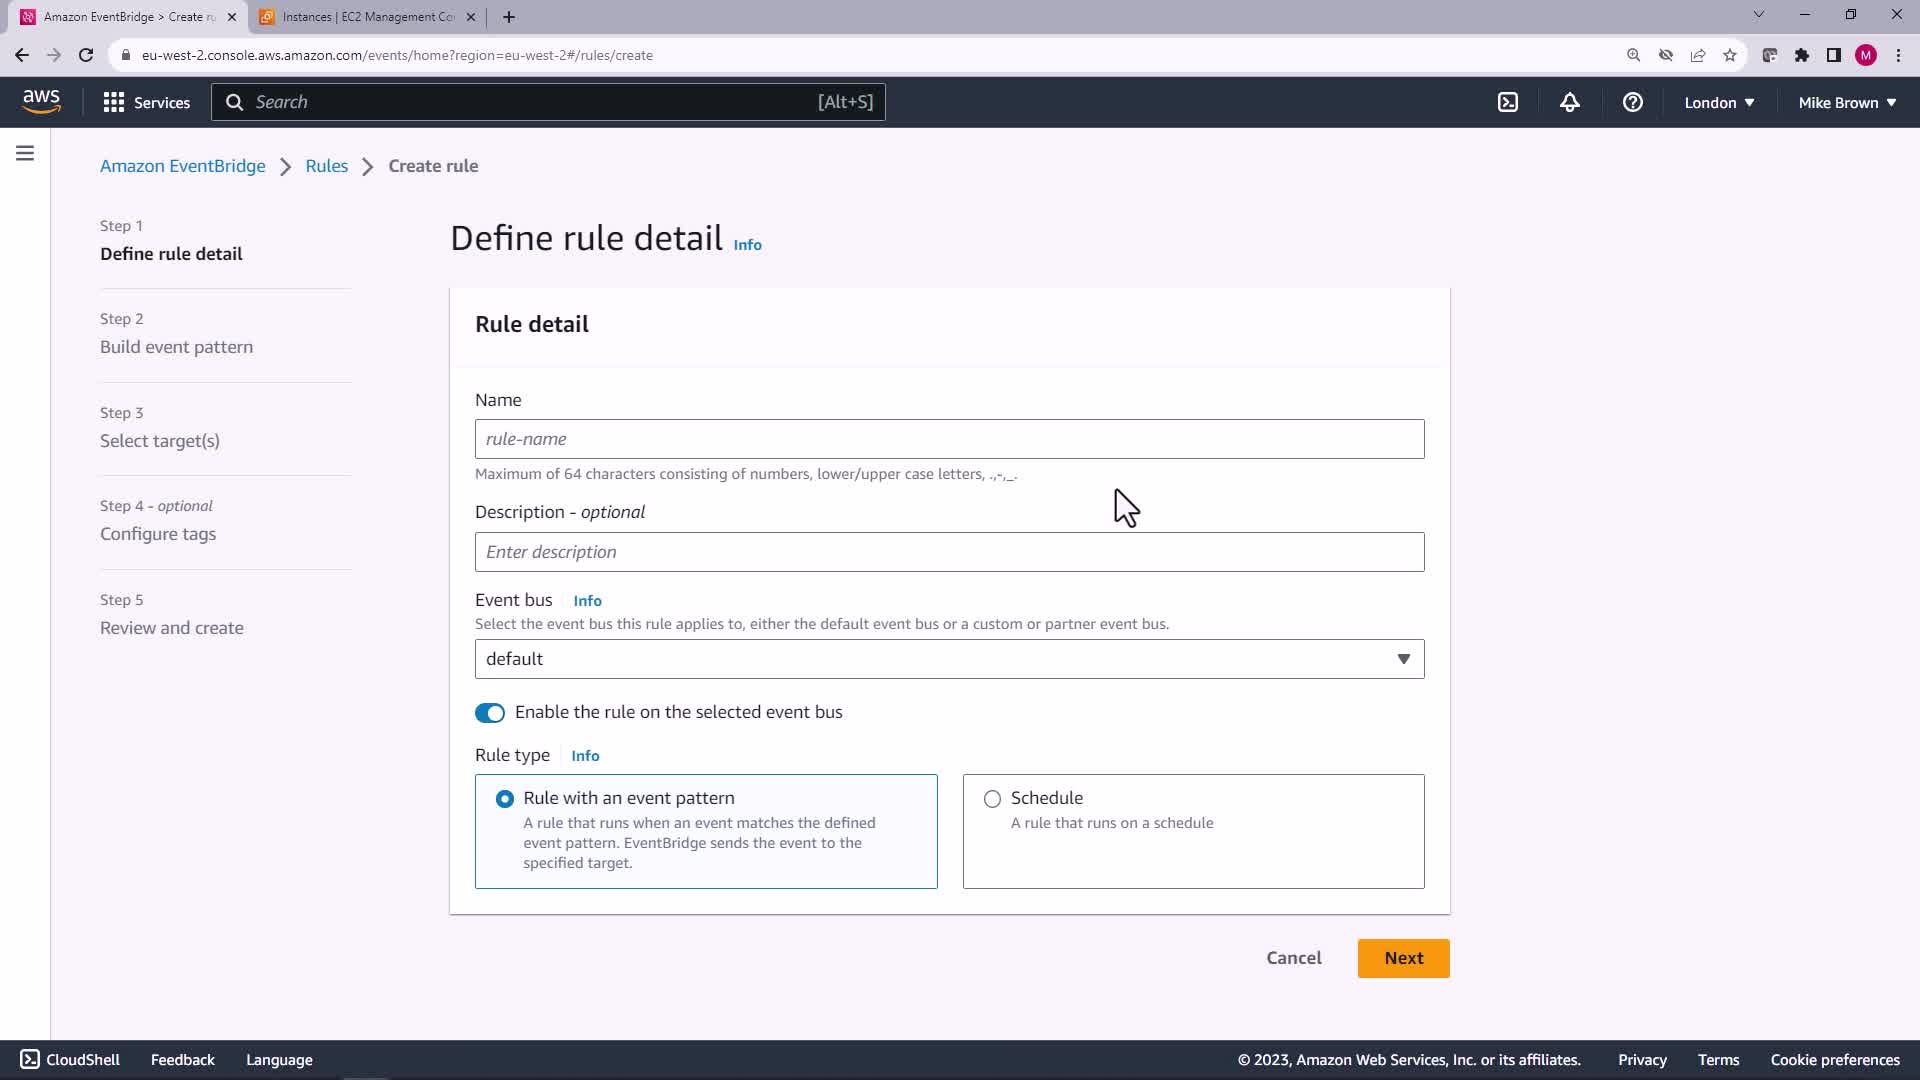Image resolution: width=1920 pixels, height=1080 pixels.
Task: Cancel the rule creation
Action: [1293, 958]
